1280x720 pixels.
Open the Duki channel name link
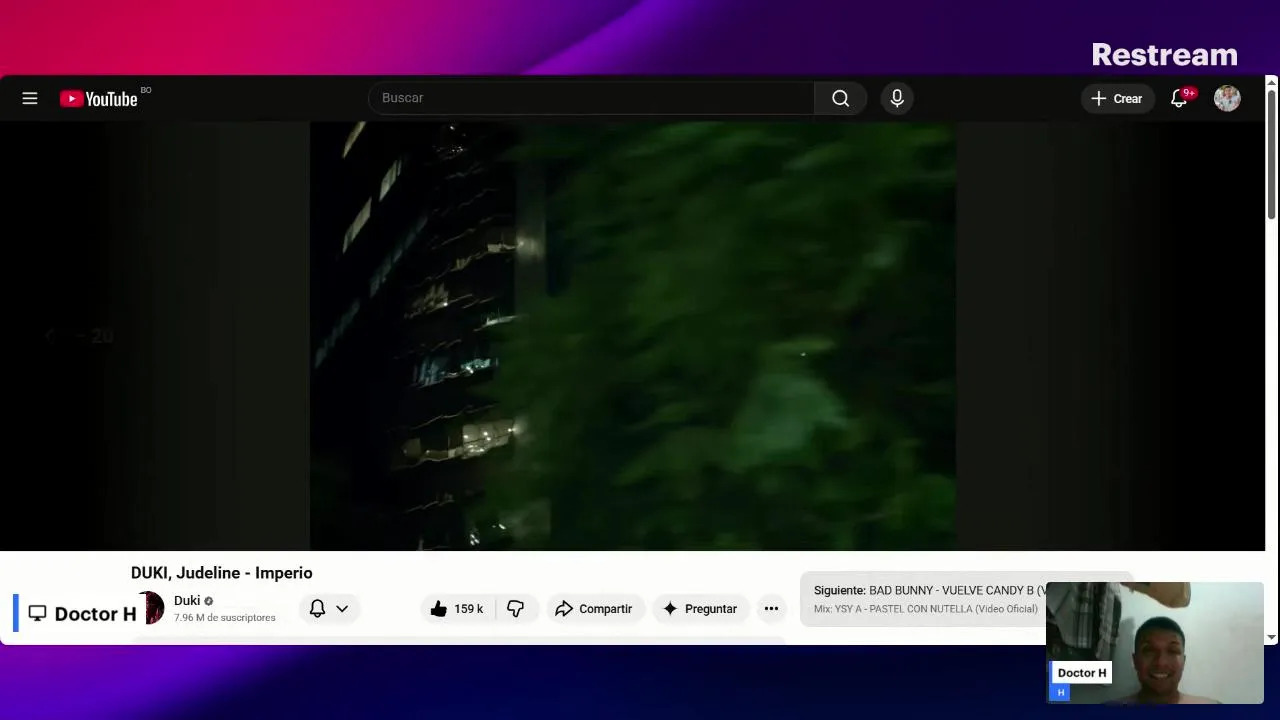point(187,601)
